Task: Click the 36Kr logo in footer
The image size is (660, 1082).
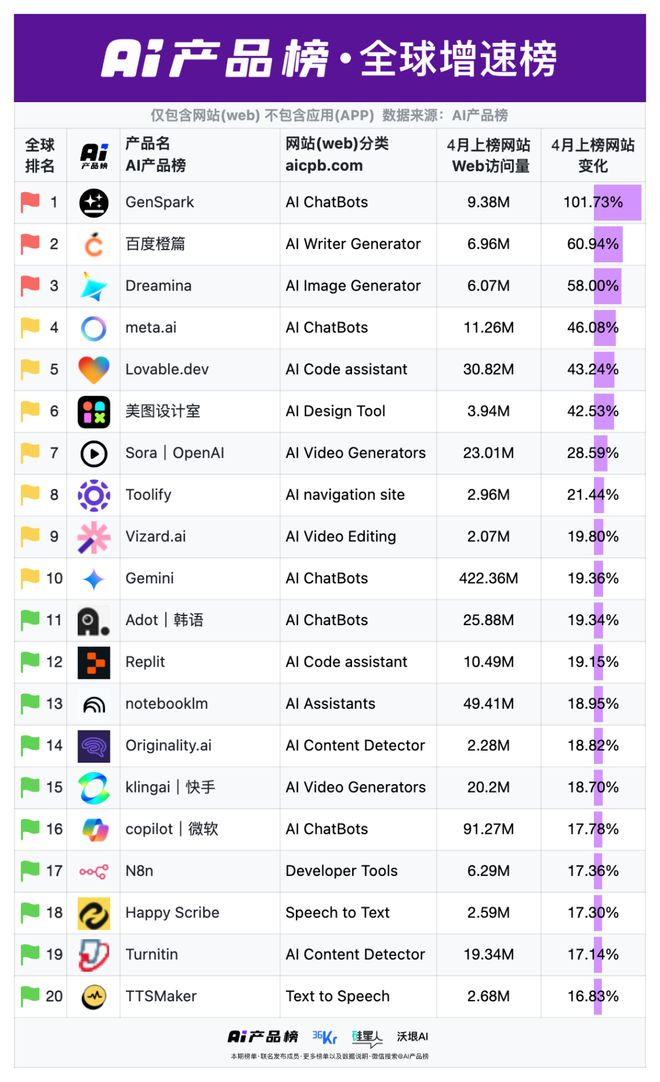Action: point(325,1037)
